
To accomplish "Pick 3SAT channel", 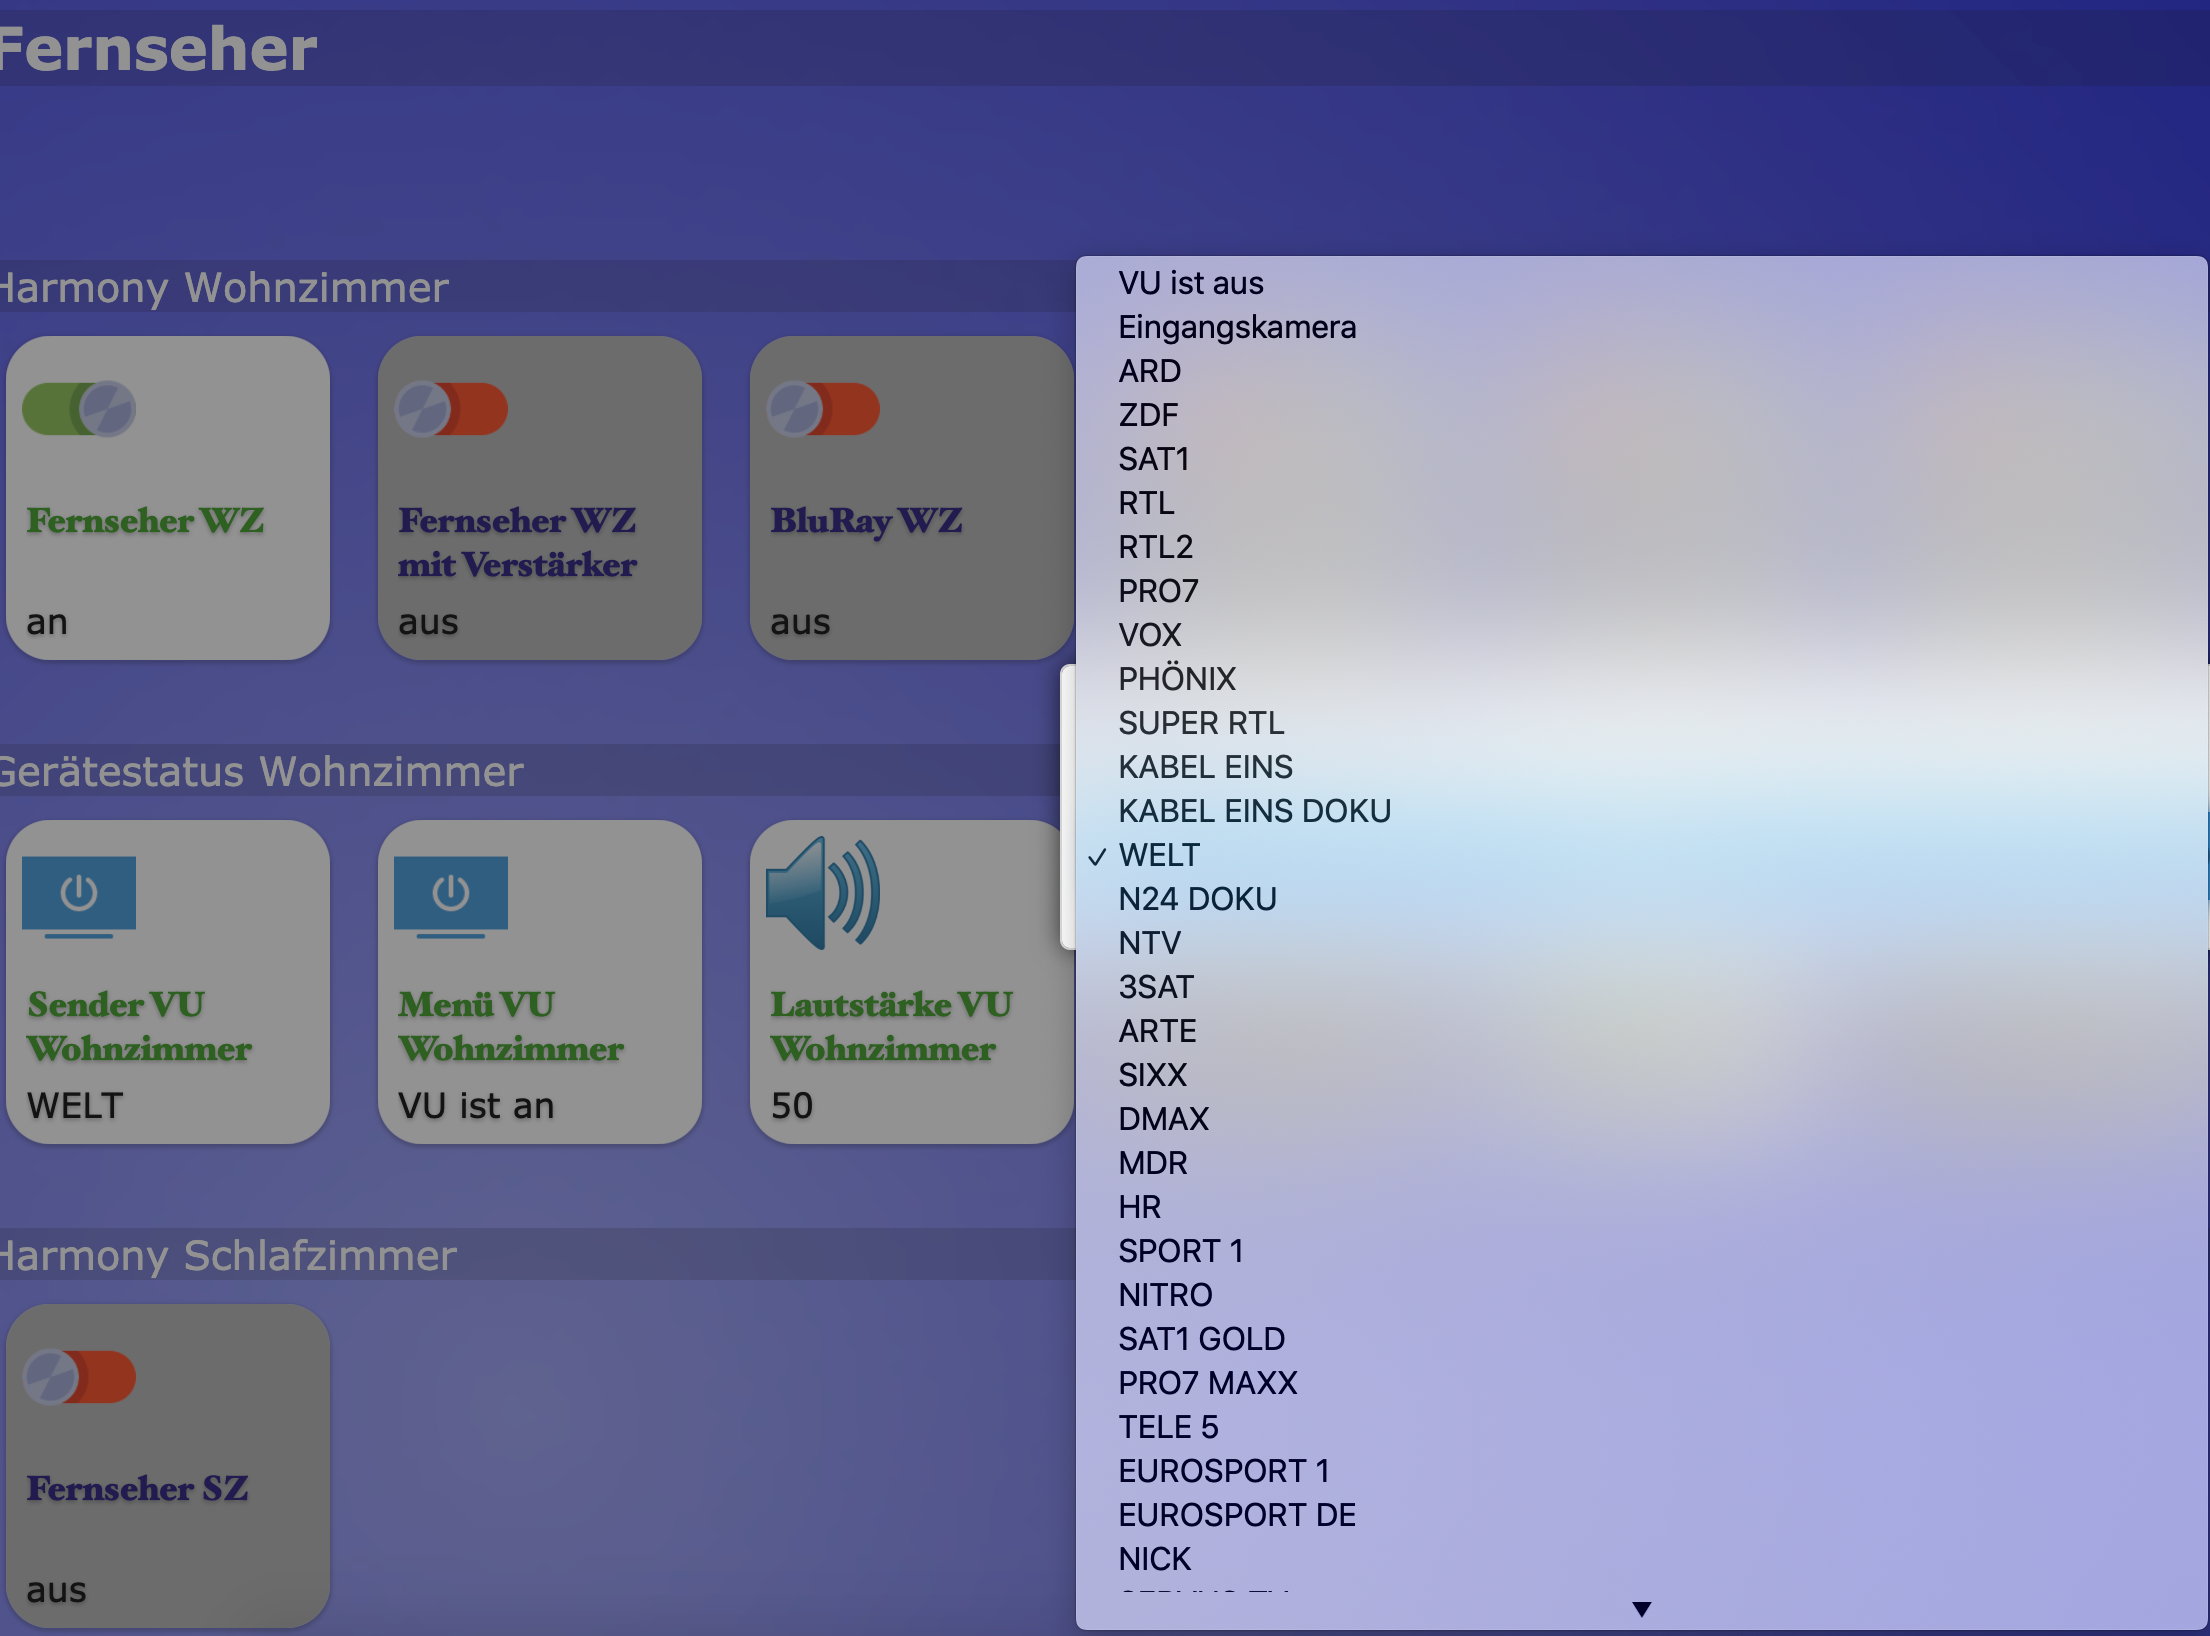I will point(1641,987).
